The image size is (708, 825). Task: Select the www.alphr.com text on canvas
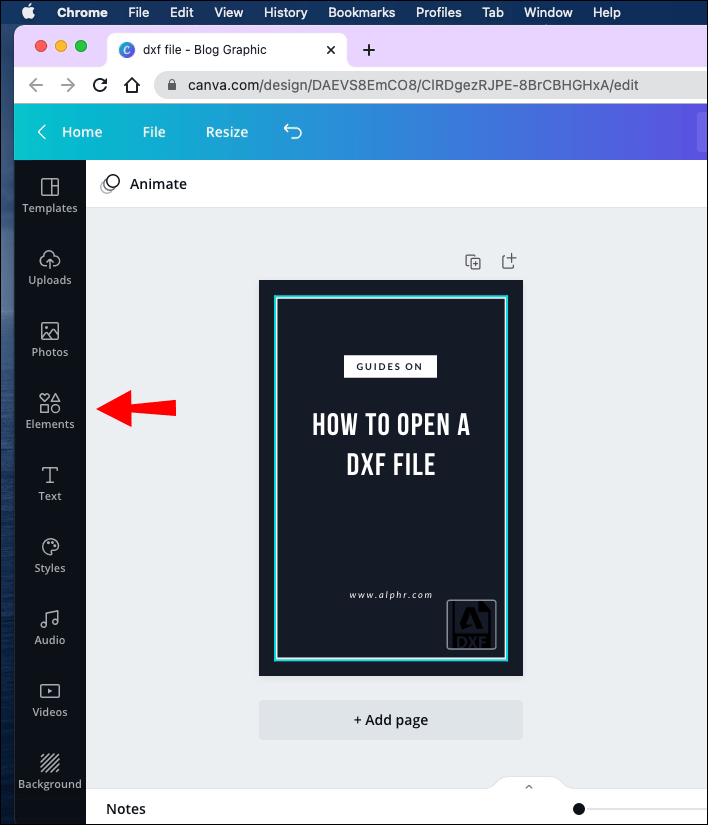click(391, 595)
